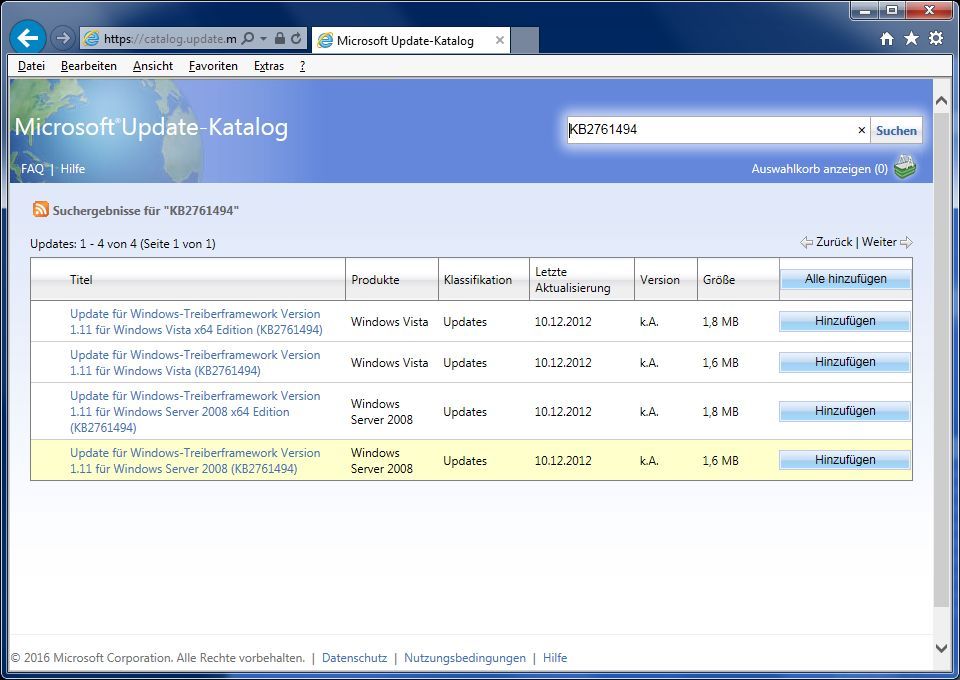
Task: Click 'Updates: 1 - 4 von 4' text
Action: pos(83,244)
